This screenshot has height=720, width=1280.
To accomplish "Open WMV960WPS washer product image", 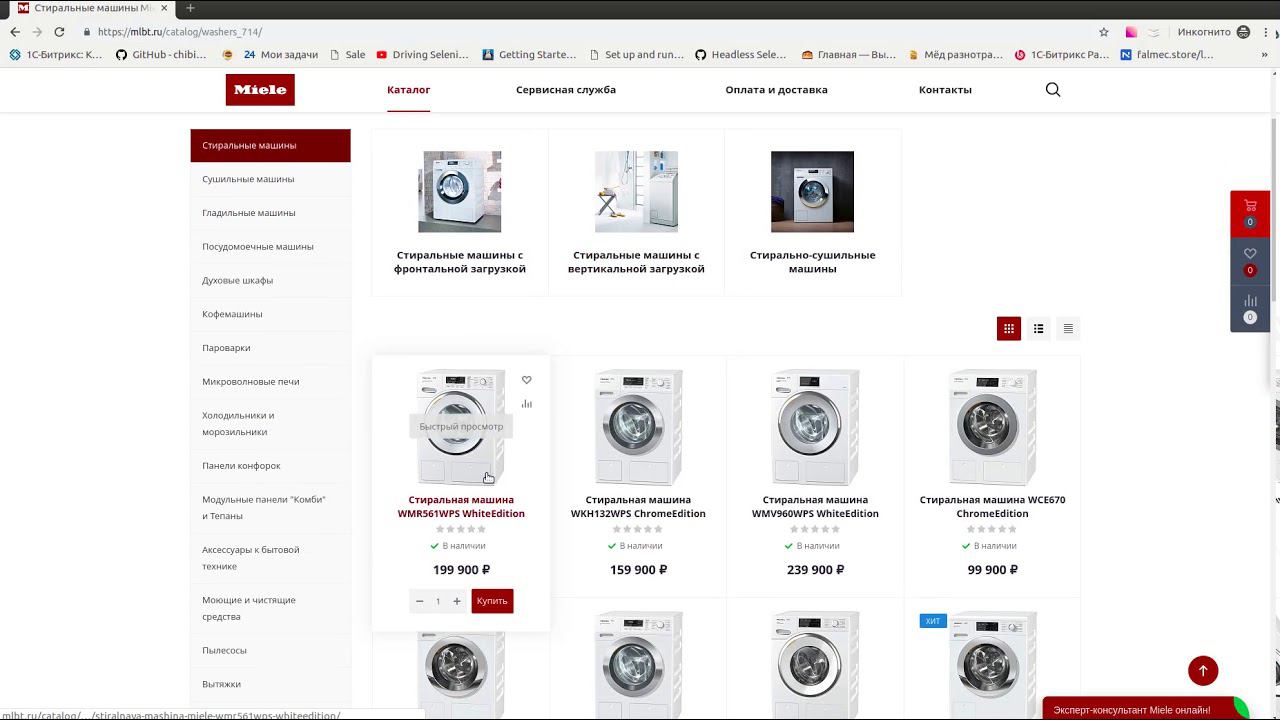I will tap(815, 427).
